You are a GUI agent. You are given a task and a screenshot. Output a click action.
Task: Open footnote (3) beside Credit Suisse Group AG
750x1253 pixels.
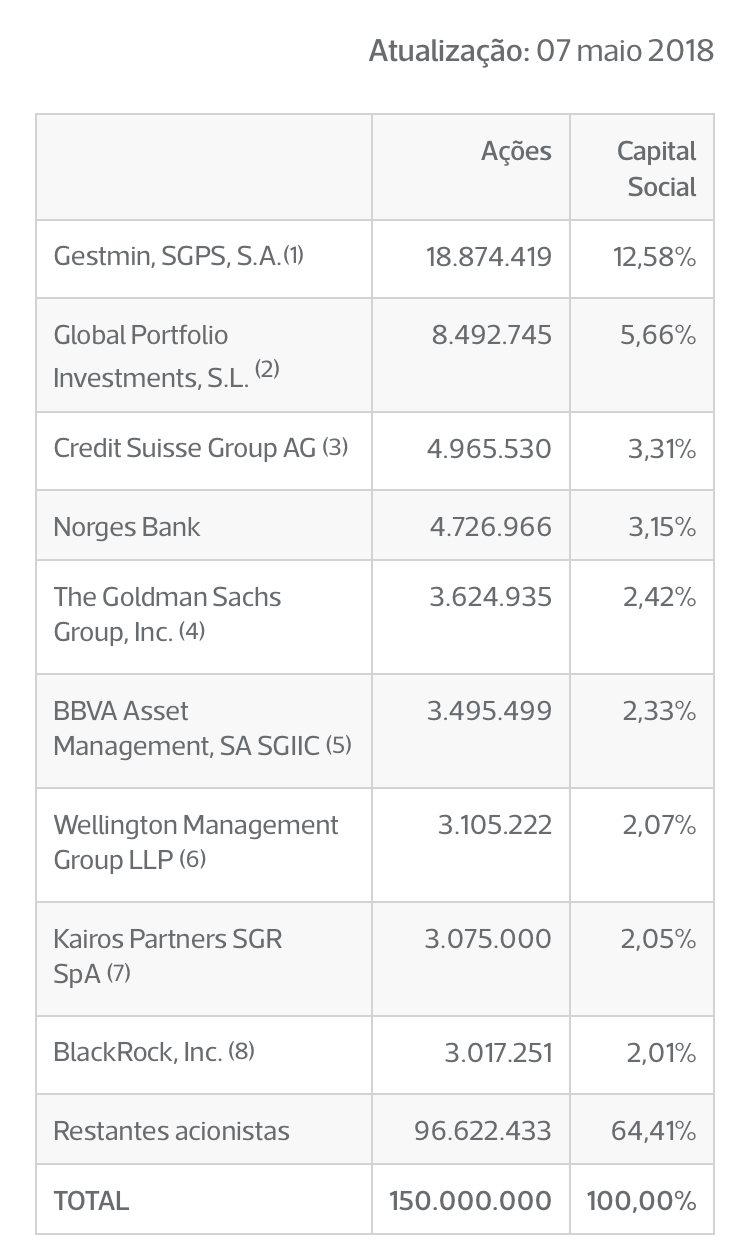[x=335, y=446]
